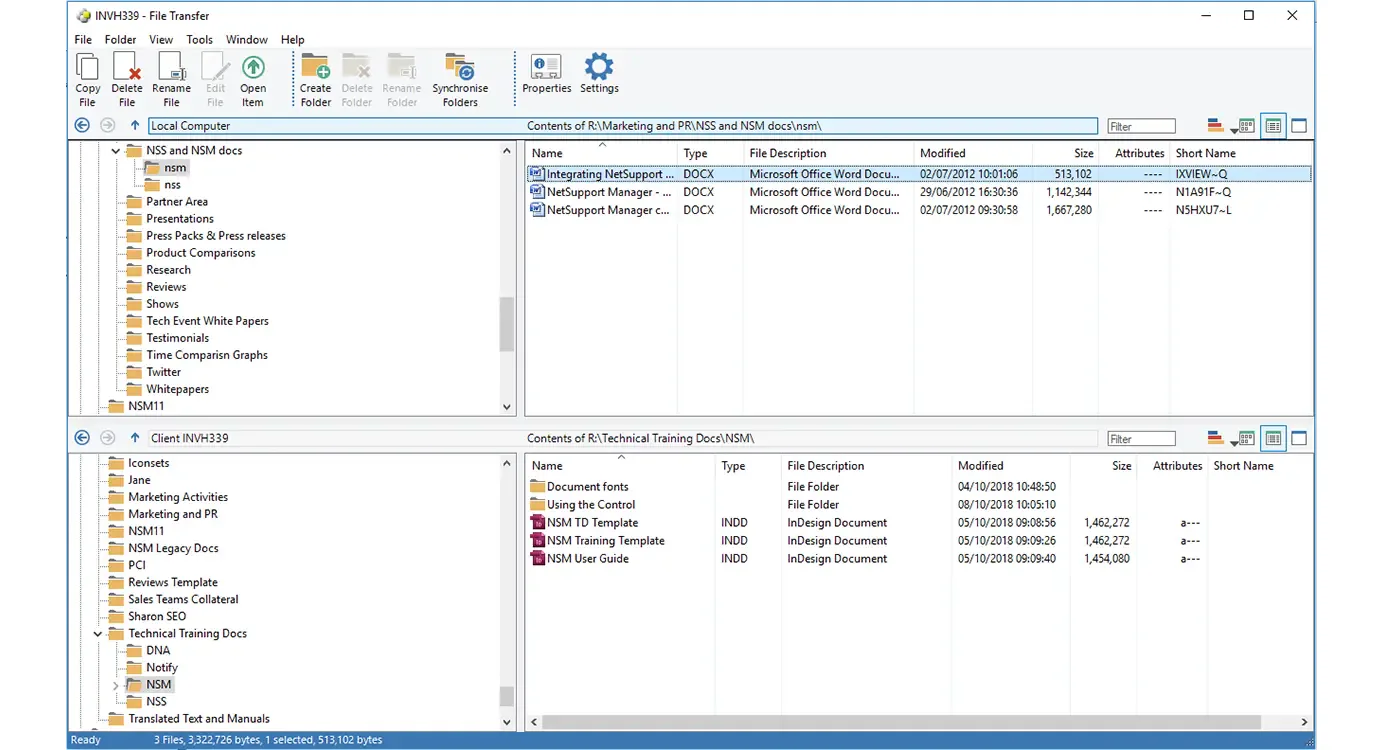Click the coloured sort bars icon in client pane
Image resolution: width=1383 pixels, height=750 pixels.
(x=1216, y=438)
